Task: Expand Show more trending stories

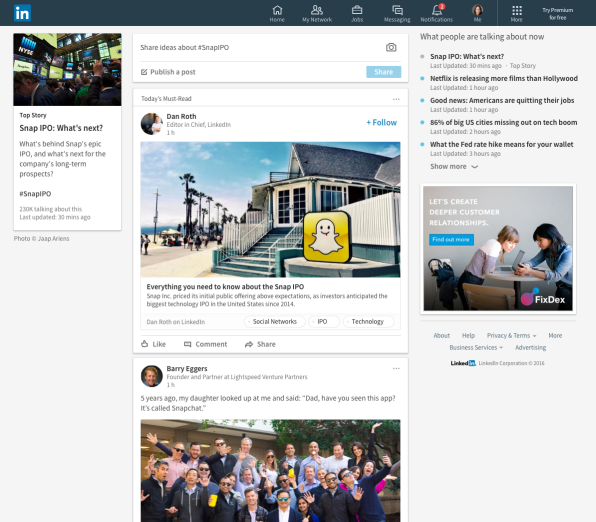Action: 454,167
